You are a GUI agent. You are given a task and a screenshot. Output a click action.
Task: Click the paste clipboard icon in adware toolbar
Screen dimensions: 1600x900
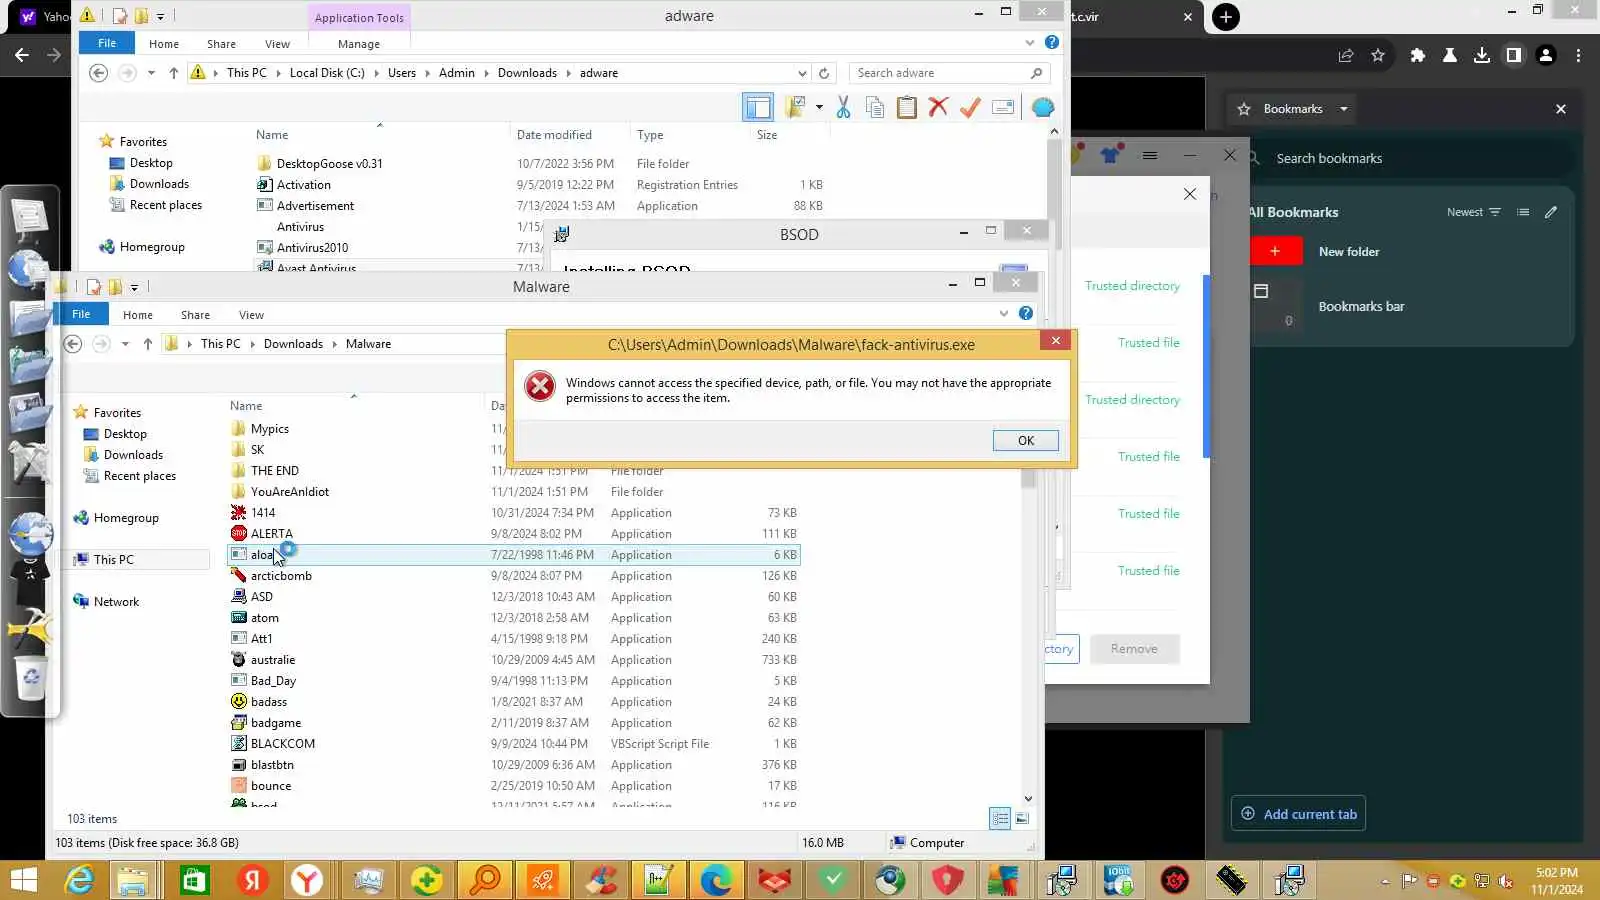[906, 108]
